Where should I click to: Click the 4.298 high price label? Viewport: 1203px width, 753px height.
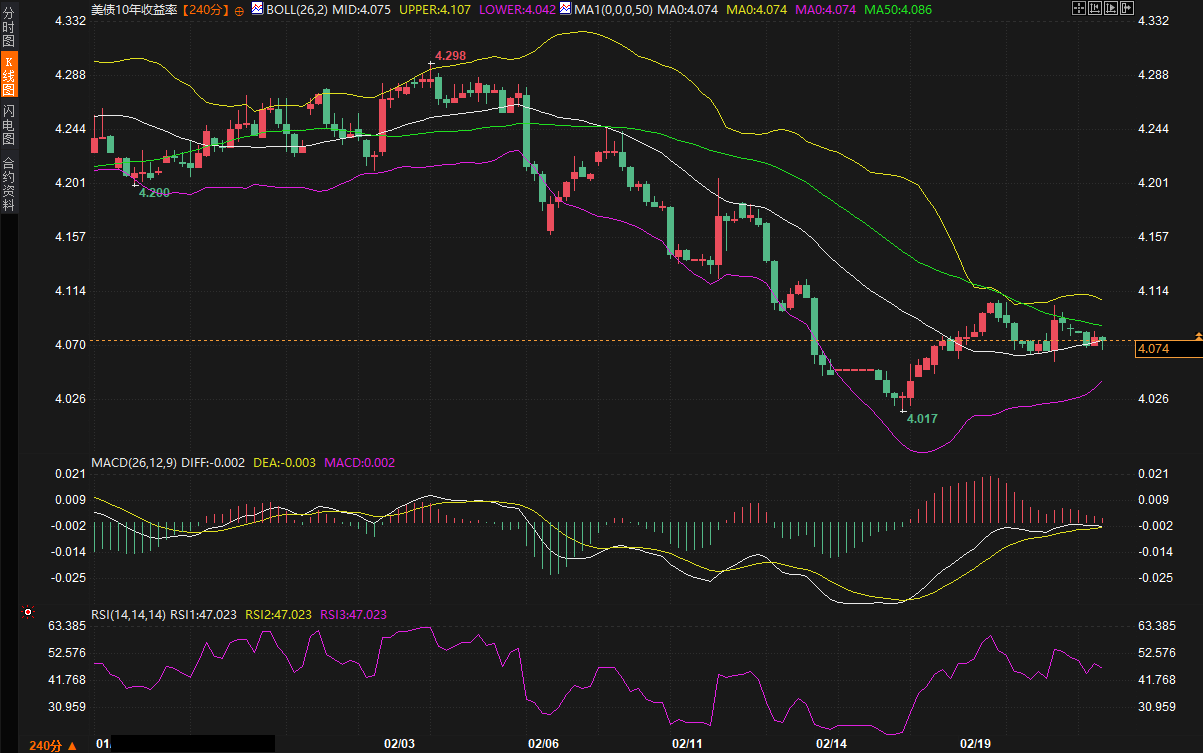tap(450, 56)
